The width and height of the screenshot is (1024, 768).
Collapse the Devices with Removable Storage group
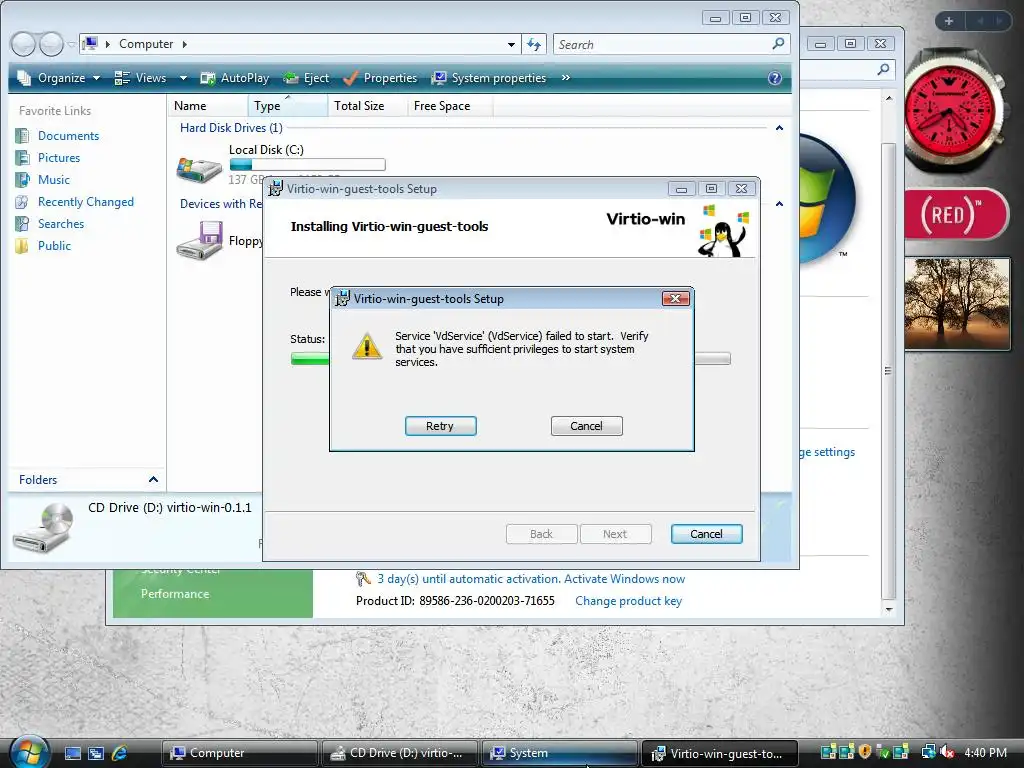click(779, 204)
